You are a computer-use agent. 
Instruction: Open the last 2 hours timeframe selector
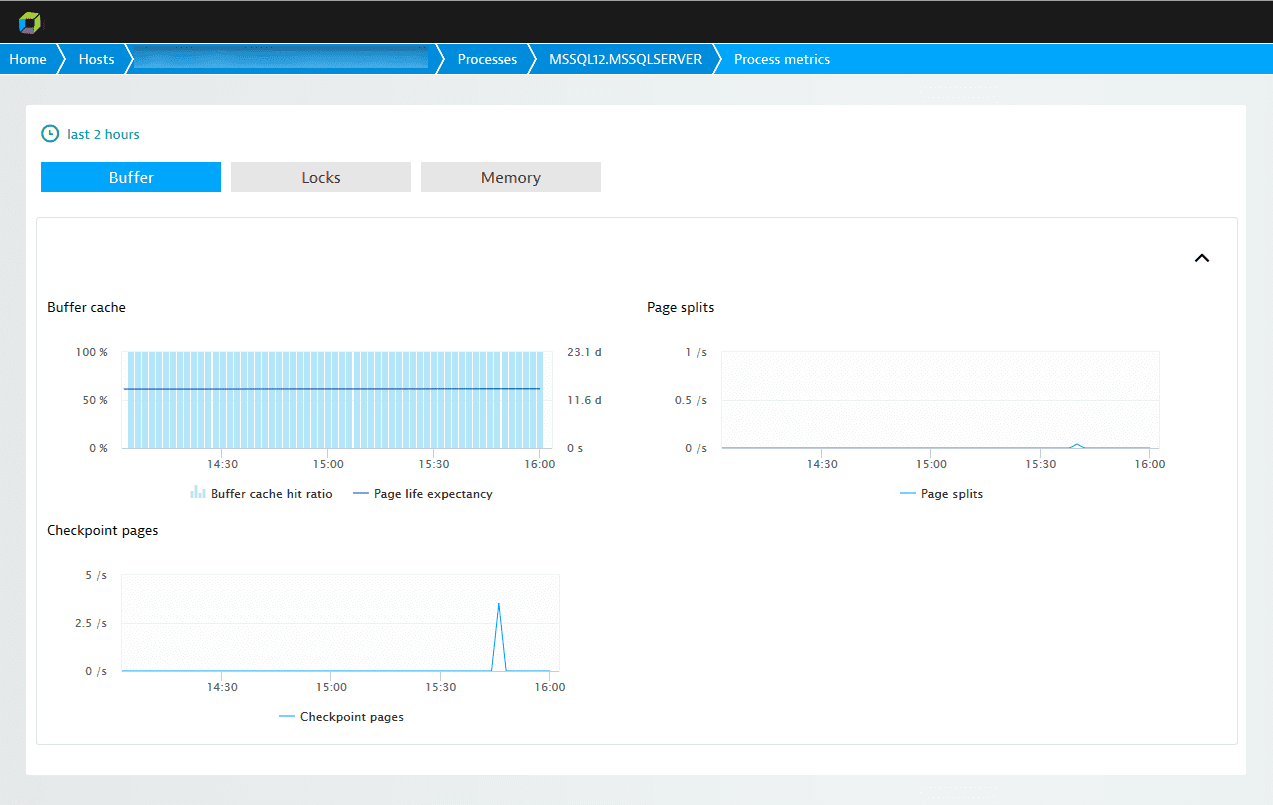coord(103,134)
